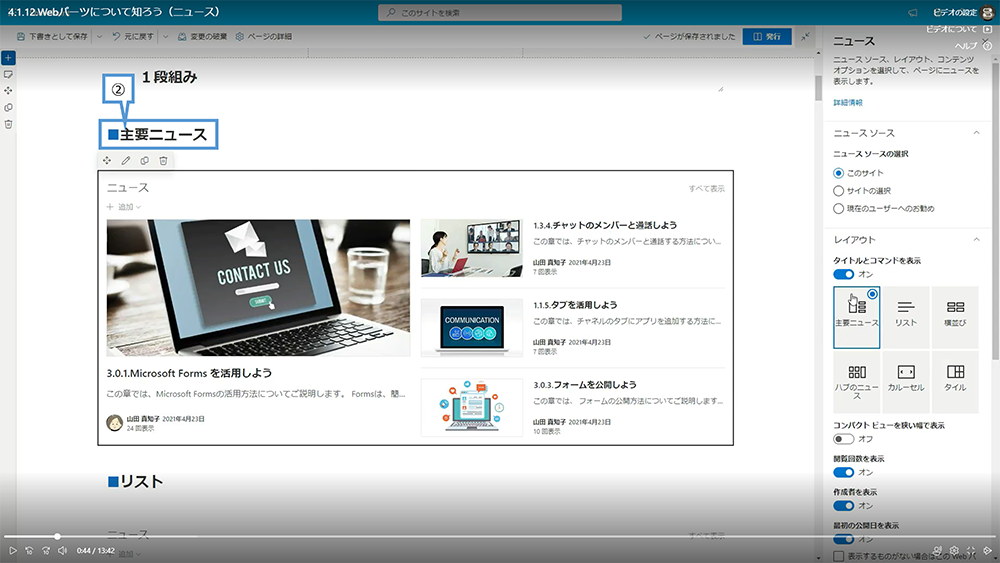The image size is (1000, 563).
Task: Select the リスト layout
Action: 906,317
